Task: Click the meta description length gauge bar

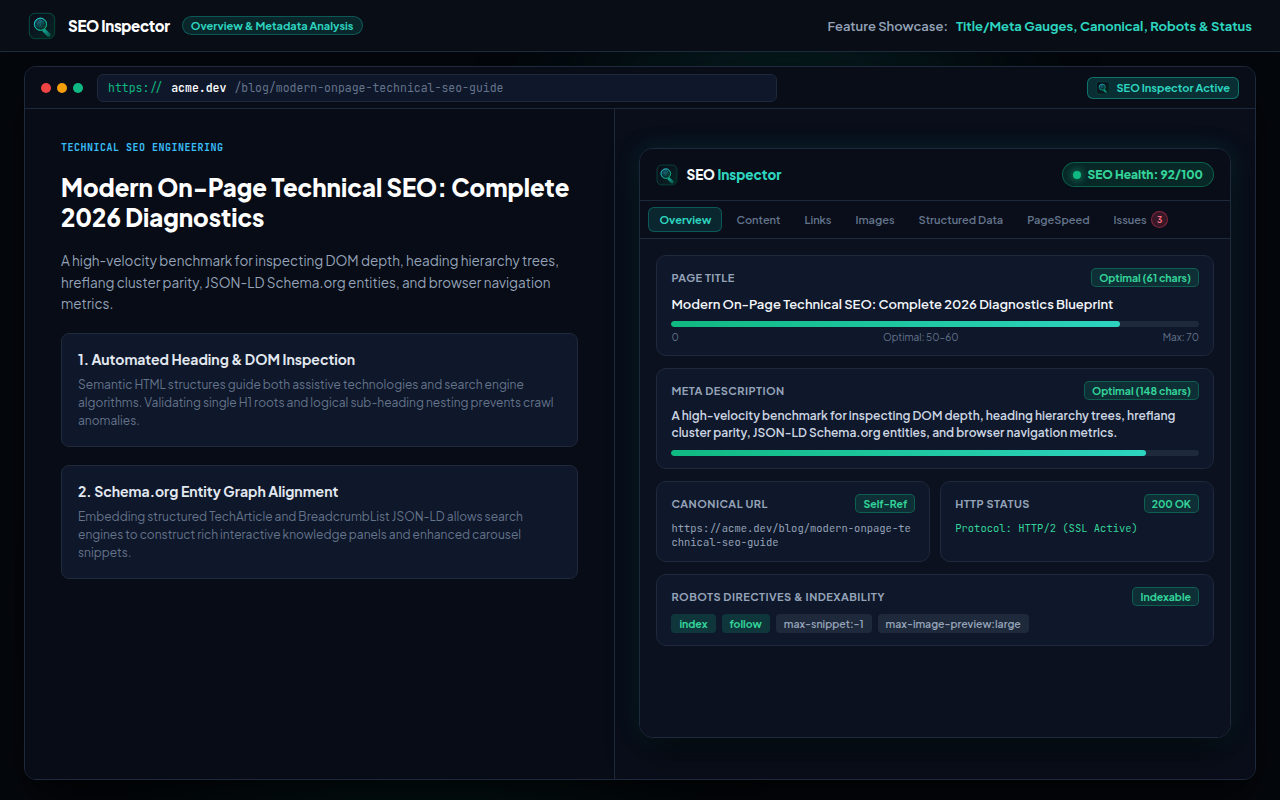Action: 935,453
